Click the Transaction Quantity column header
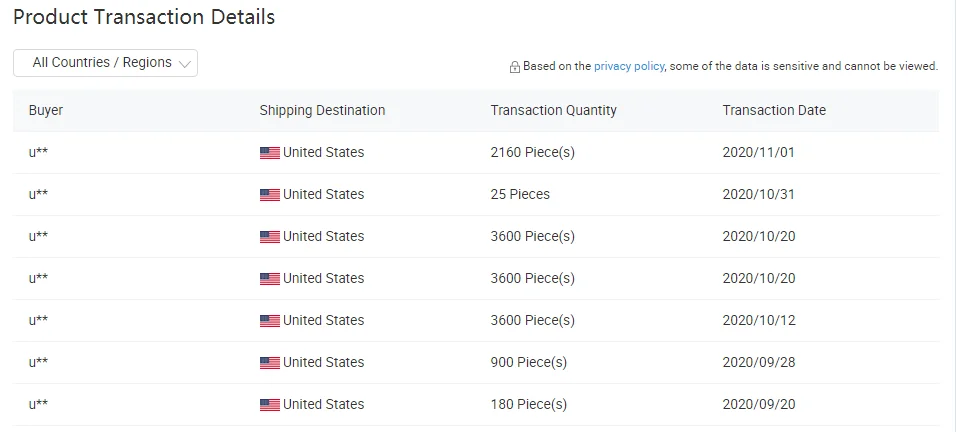 [553, 110]
